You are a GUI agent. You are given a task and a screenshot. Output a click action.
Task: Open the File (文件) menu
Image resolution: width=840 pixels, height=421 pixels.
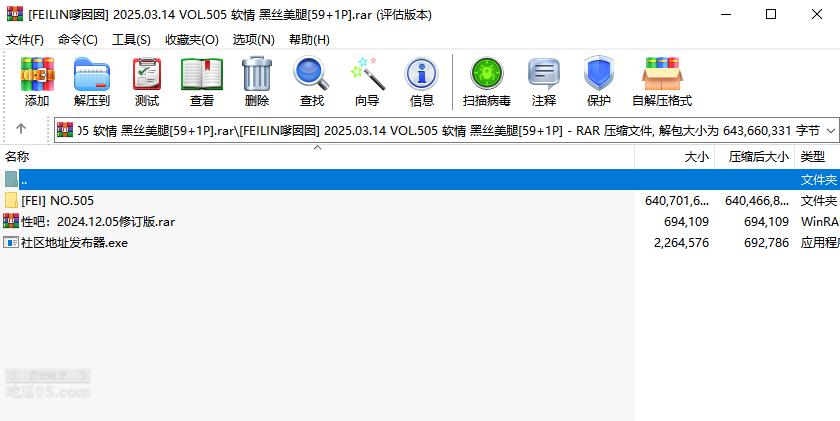[x=25, y=39]
